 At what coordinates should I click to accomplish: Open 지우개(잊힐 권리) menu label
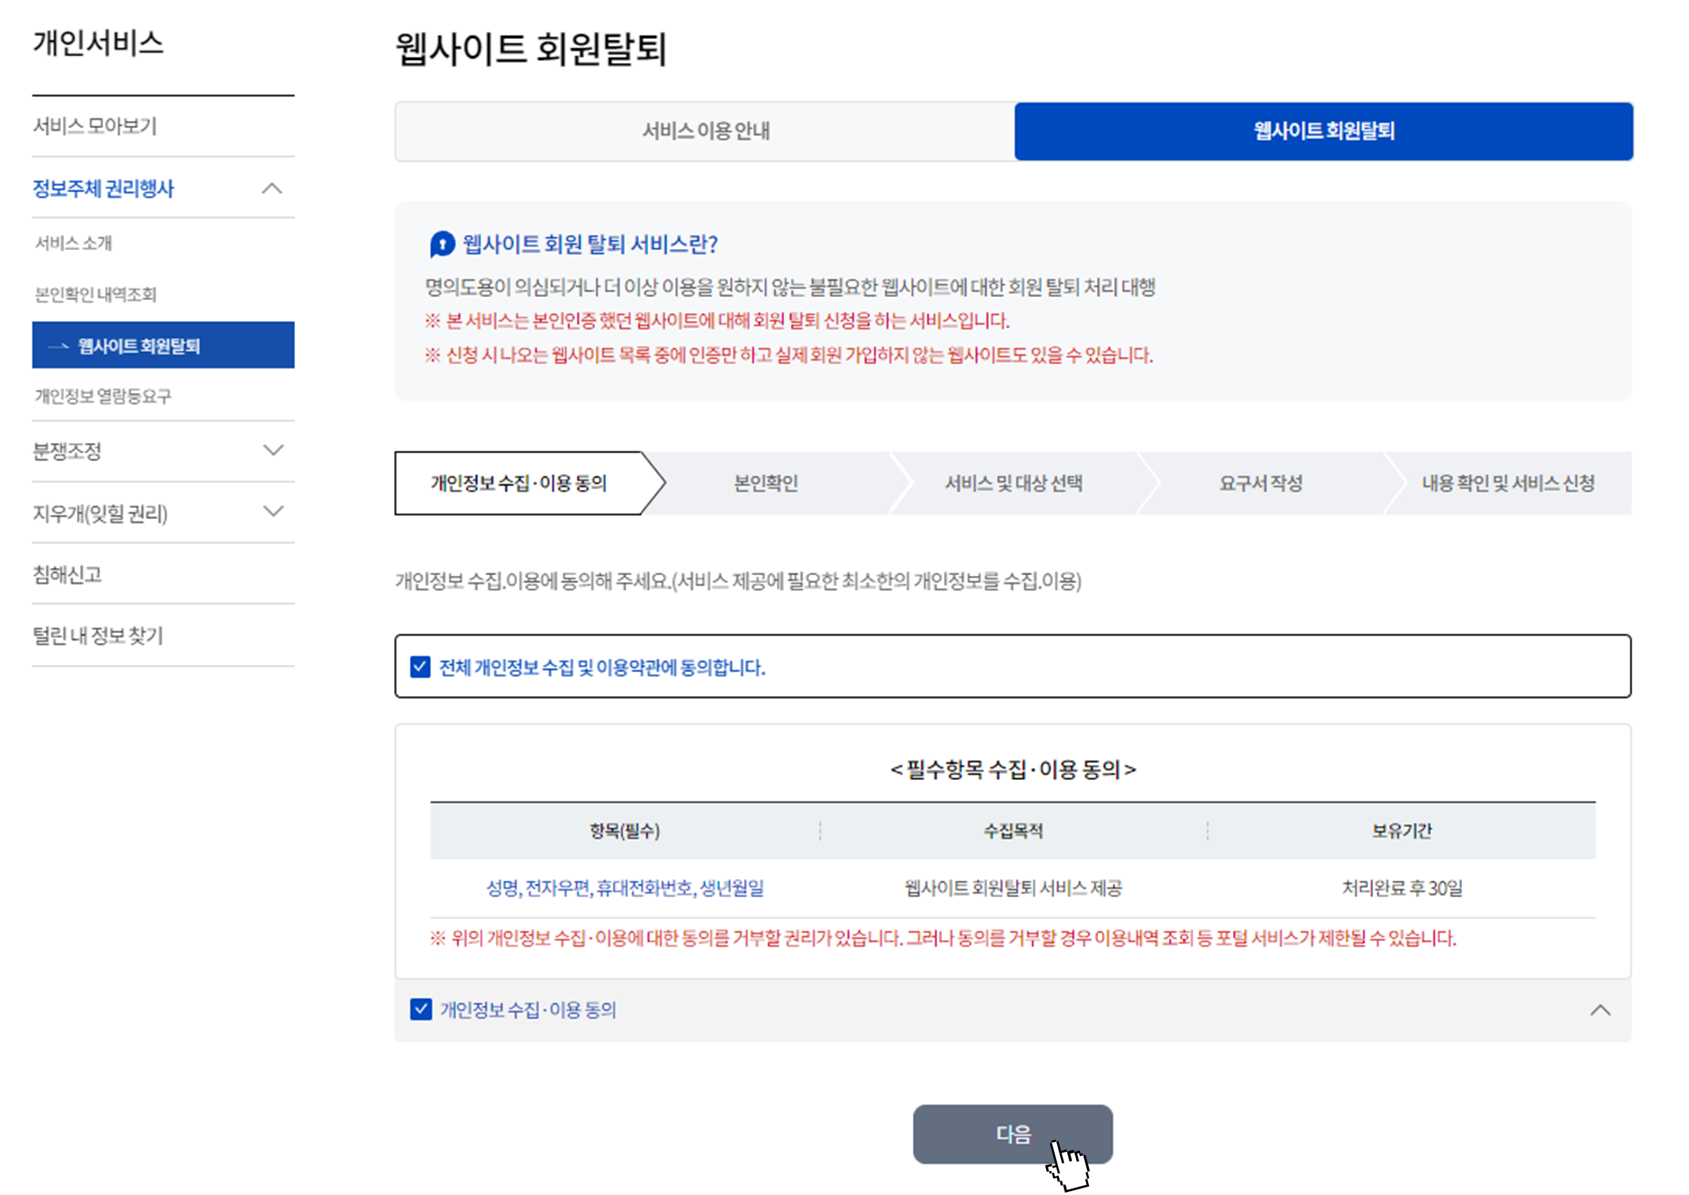100,513
